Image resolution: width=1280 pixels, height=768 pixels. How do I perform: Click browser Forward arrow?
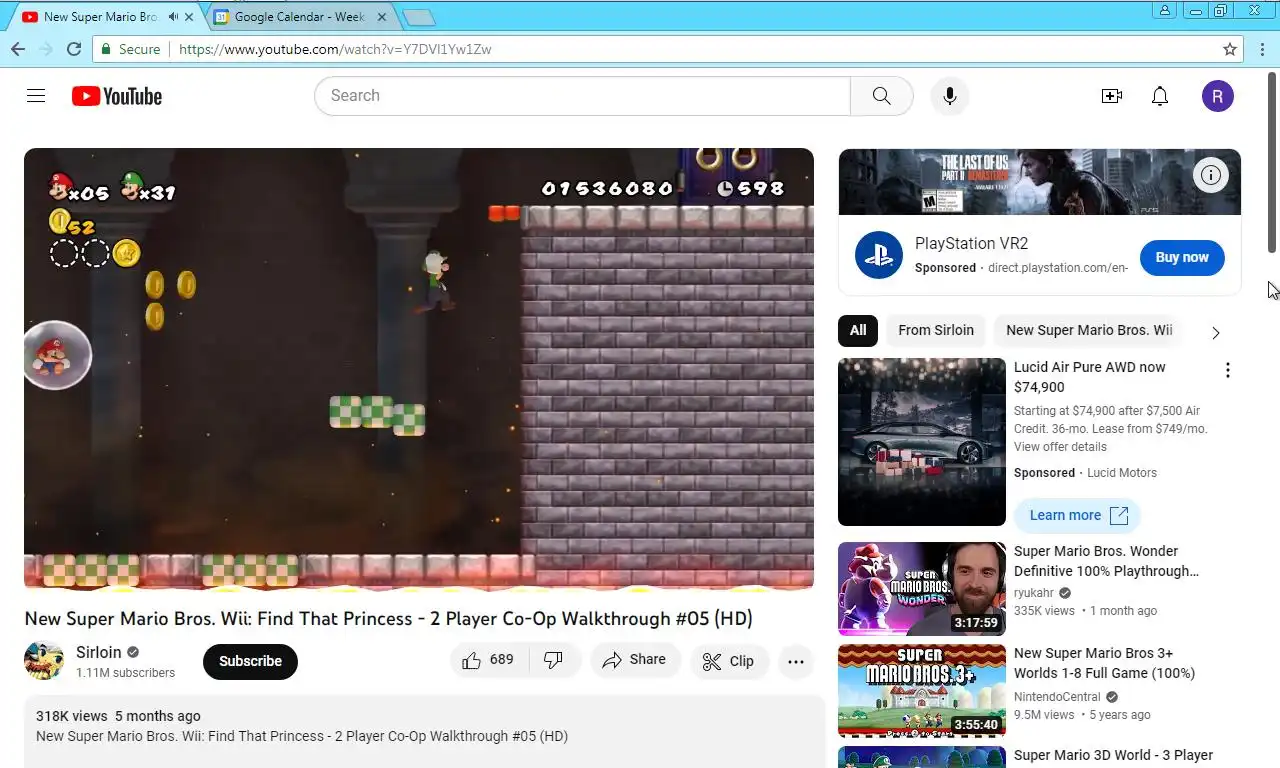[45, 49]
